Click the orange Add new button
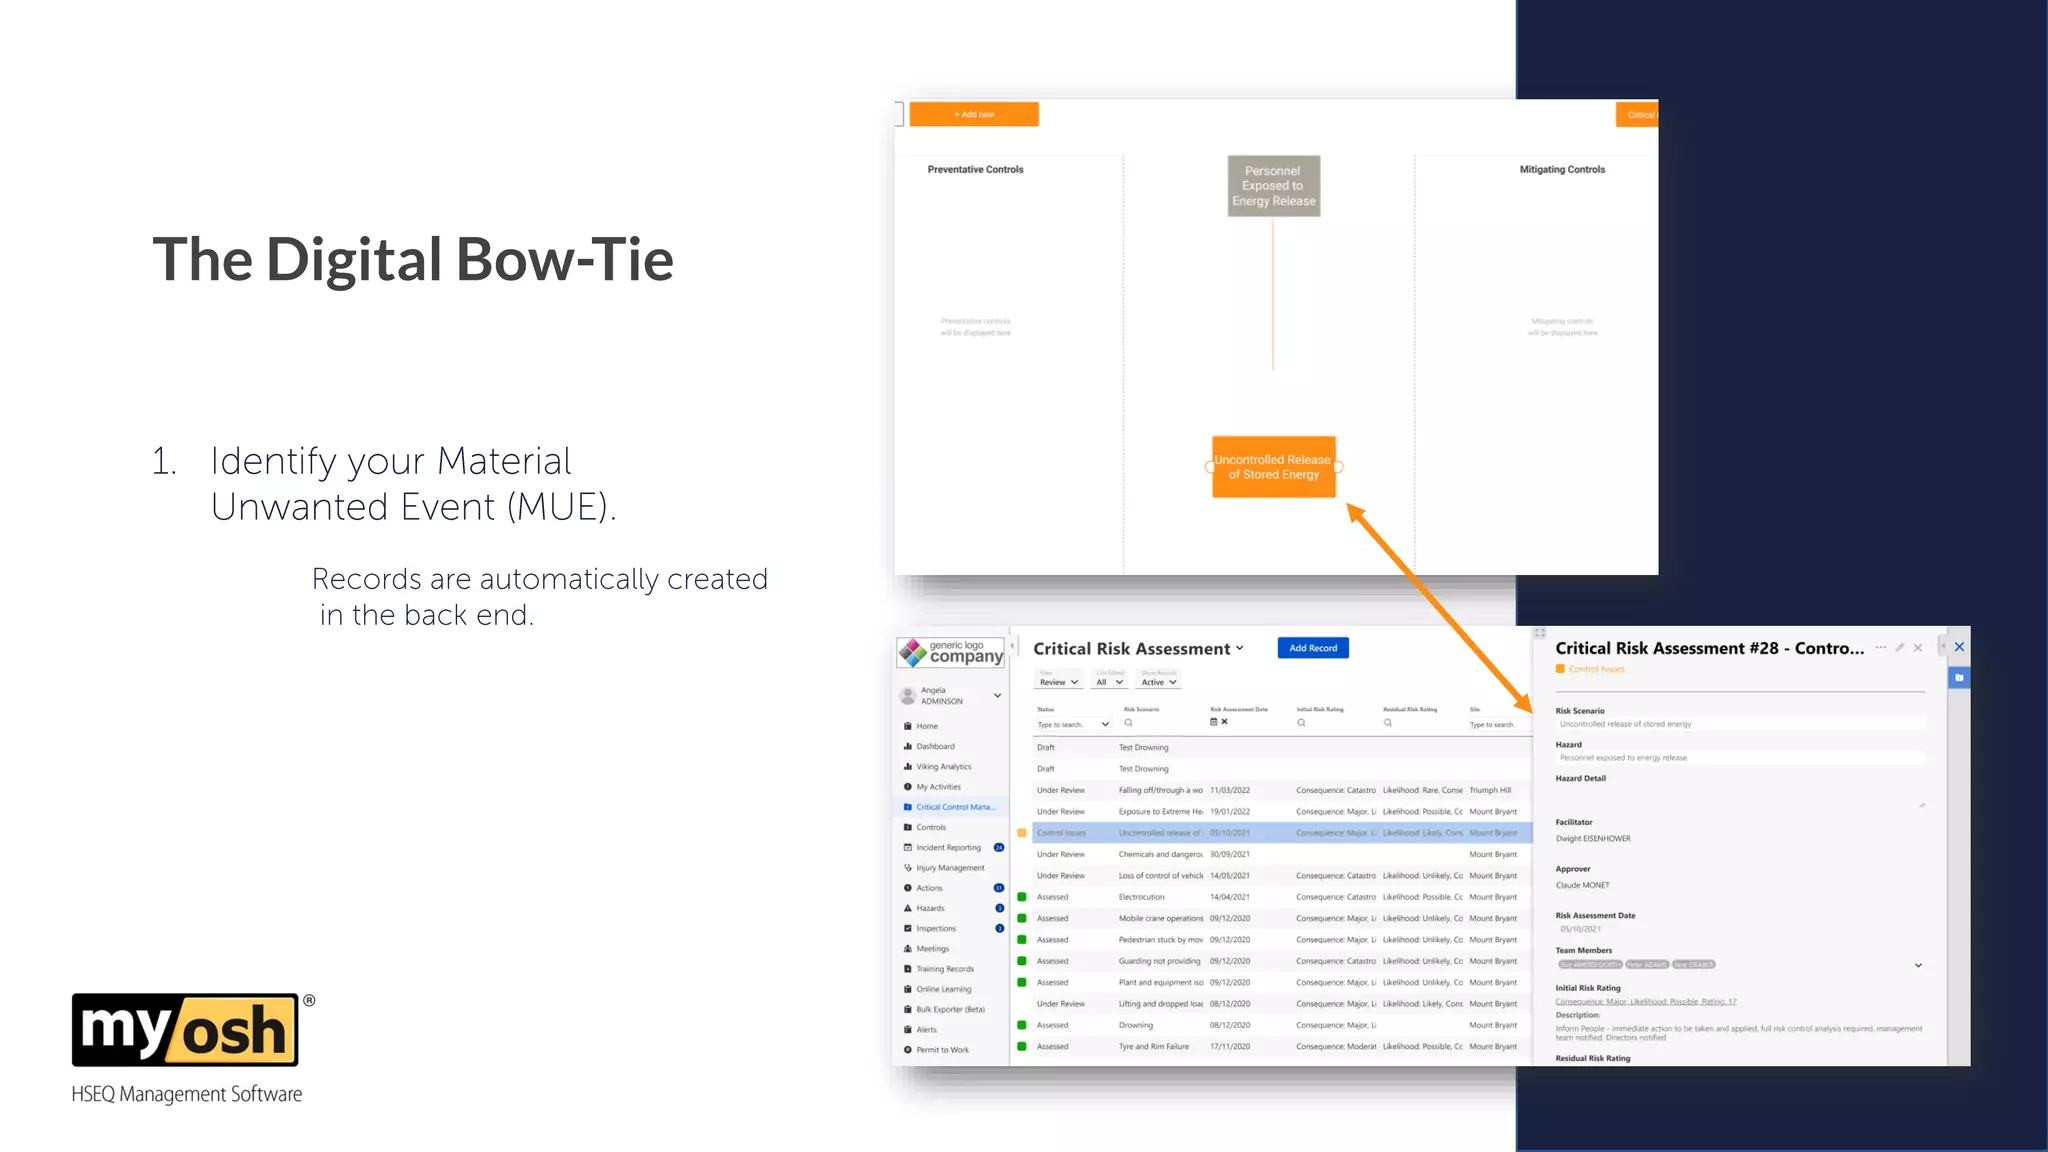This screenshot has width=2048, height=1152. 974,114
